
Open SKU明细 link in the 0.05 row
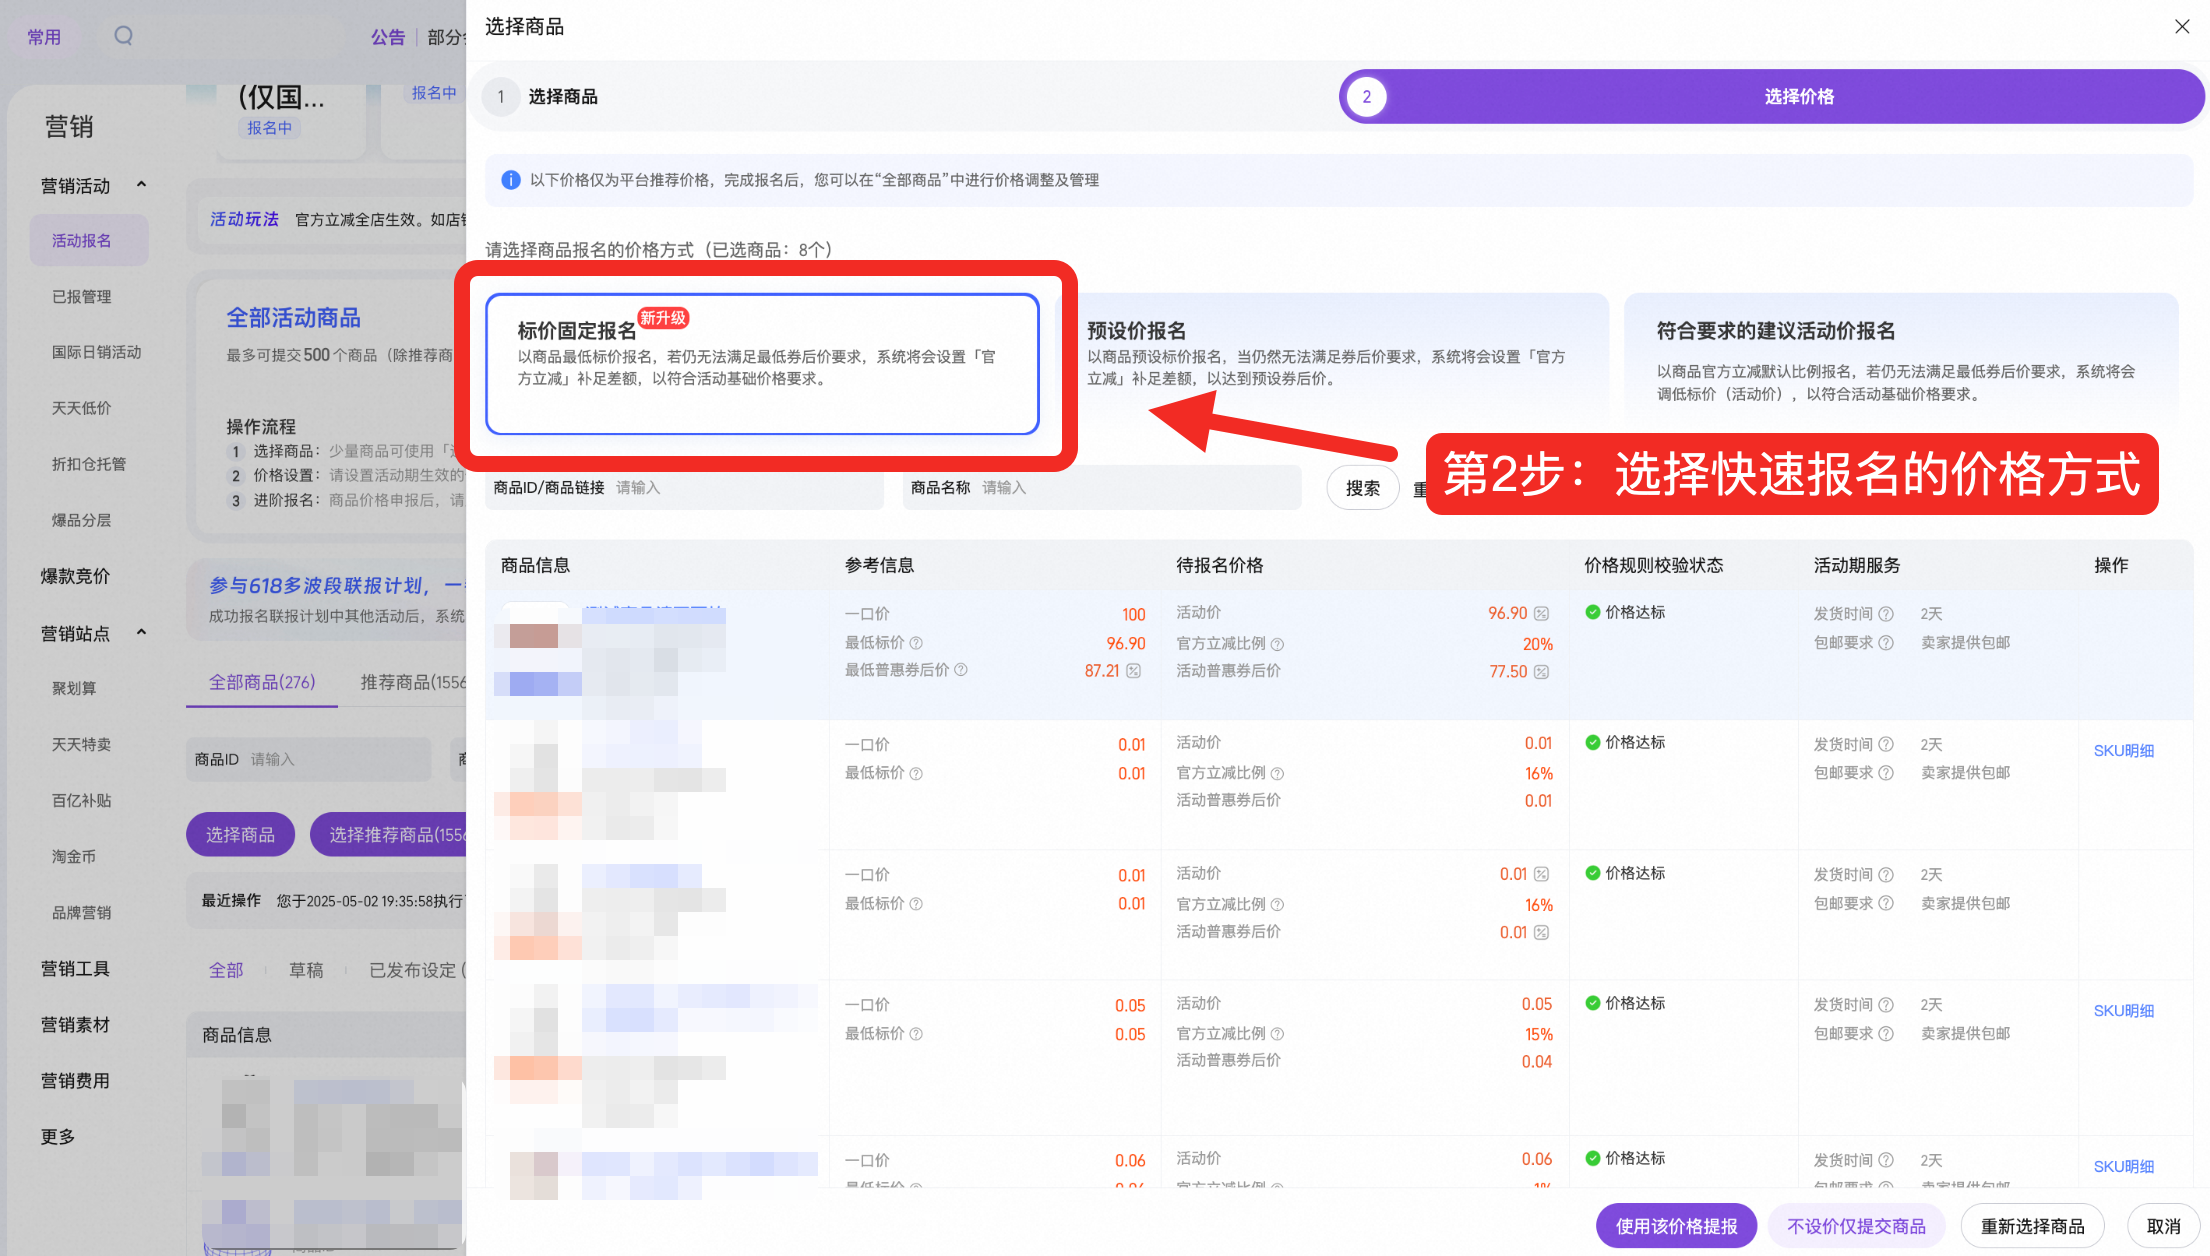[x=2124, y=1011]
